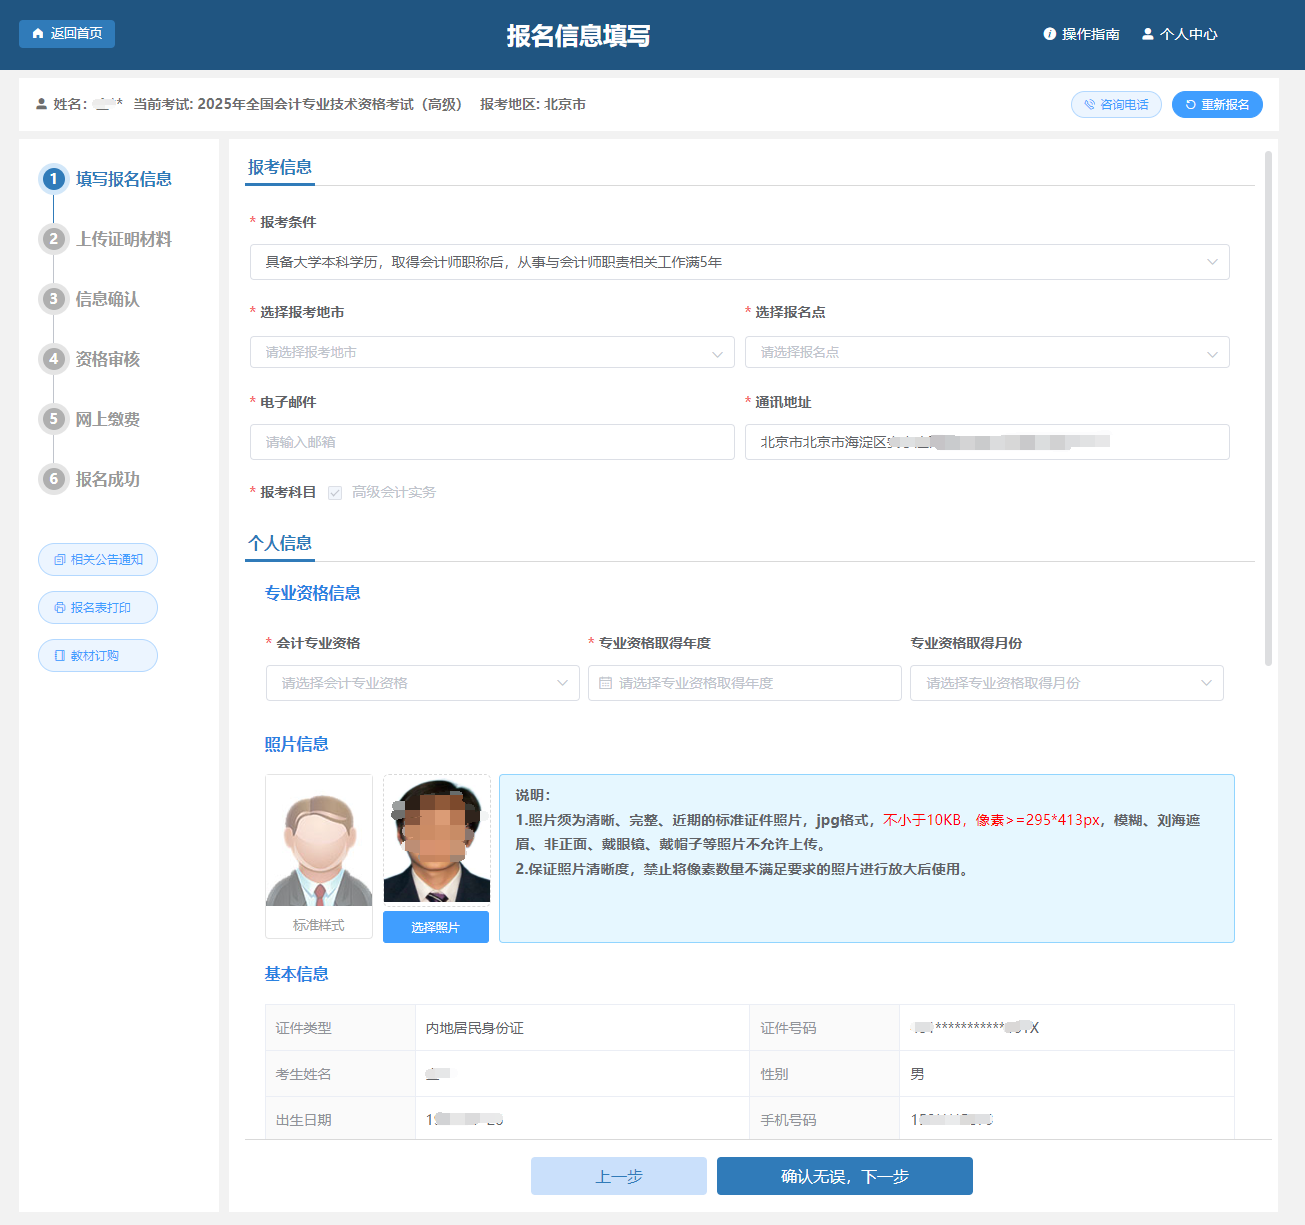Click the 电子邮件 input field
The height and width of the screenshot is (1225, 1305).
492,442
